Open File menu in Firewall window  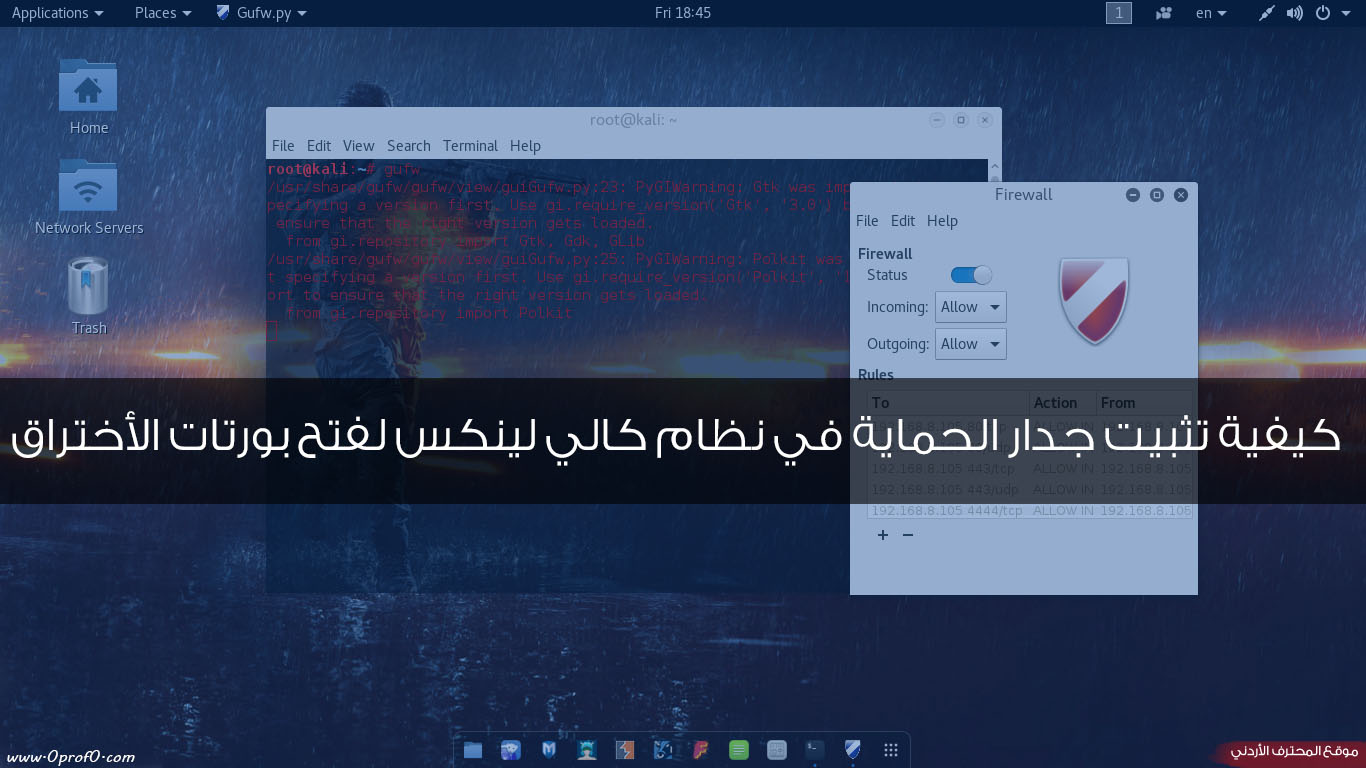[867, 221]
